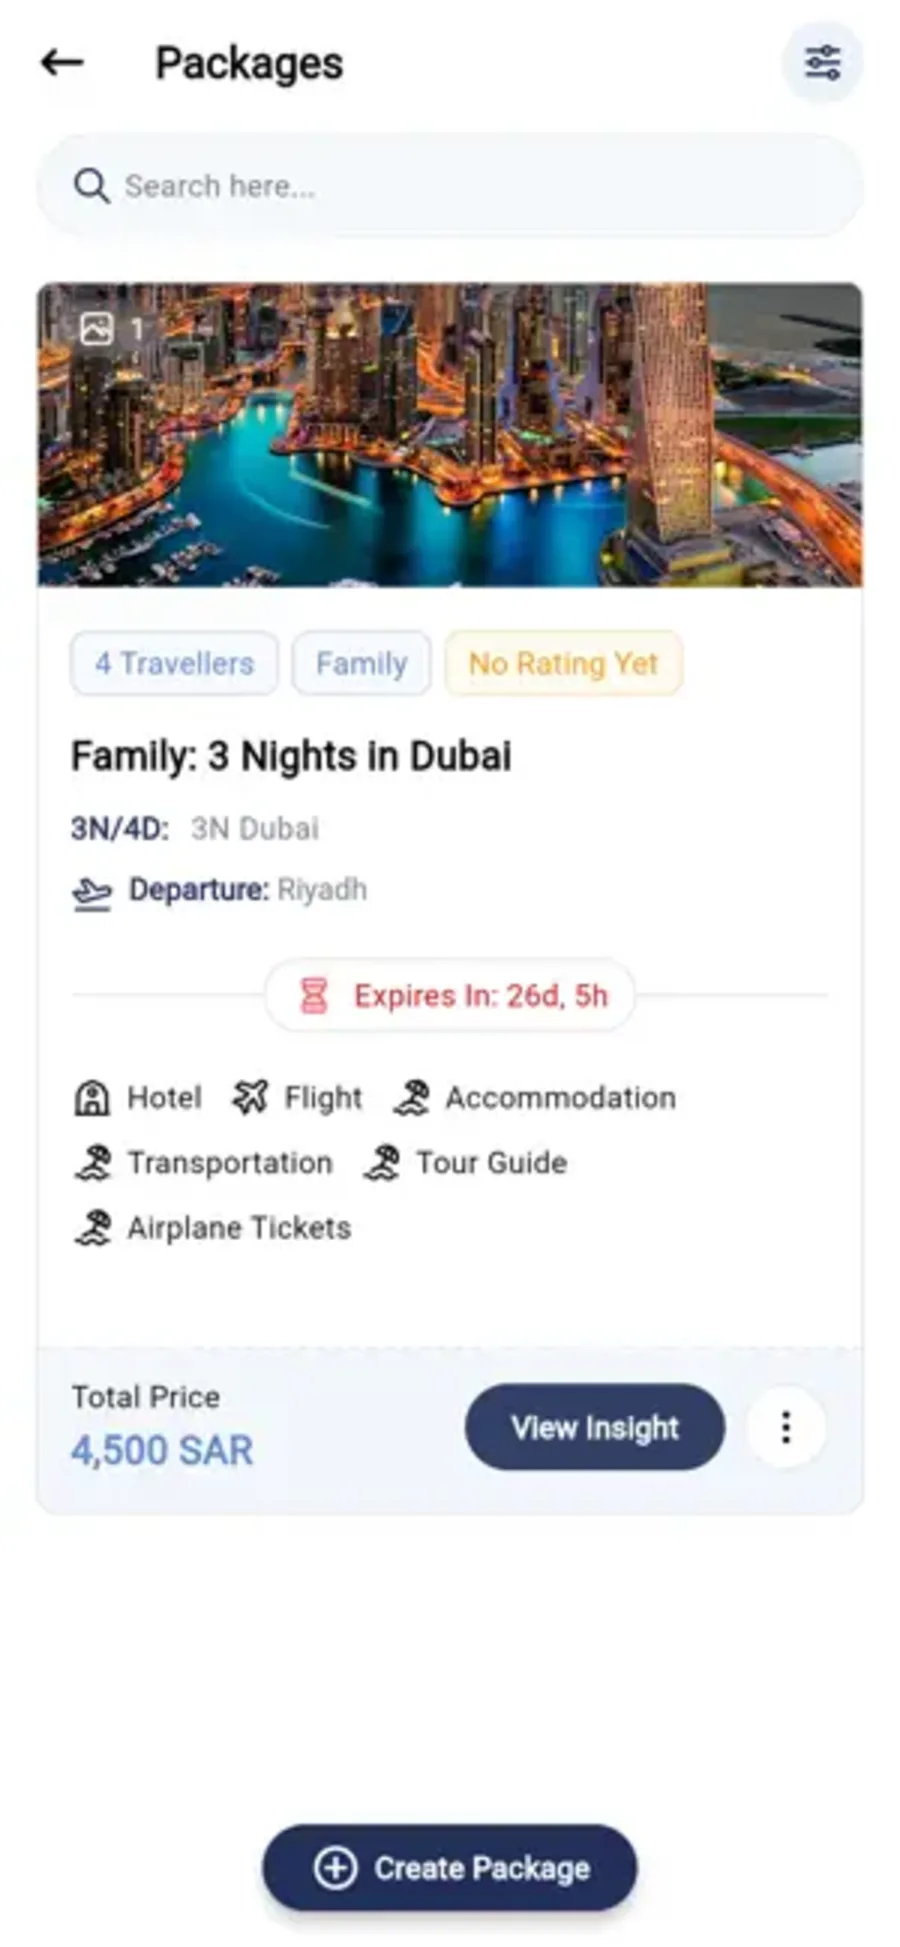Tap the Create Package button
The height and width of the screenshot is (1947, 900).
pos(450,1867)
